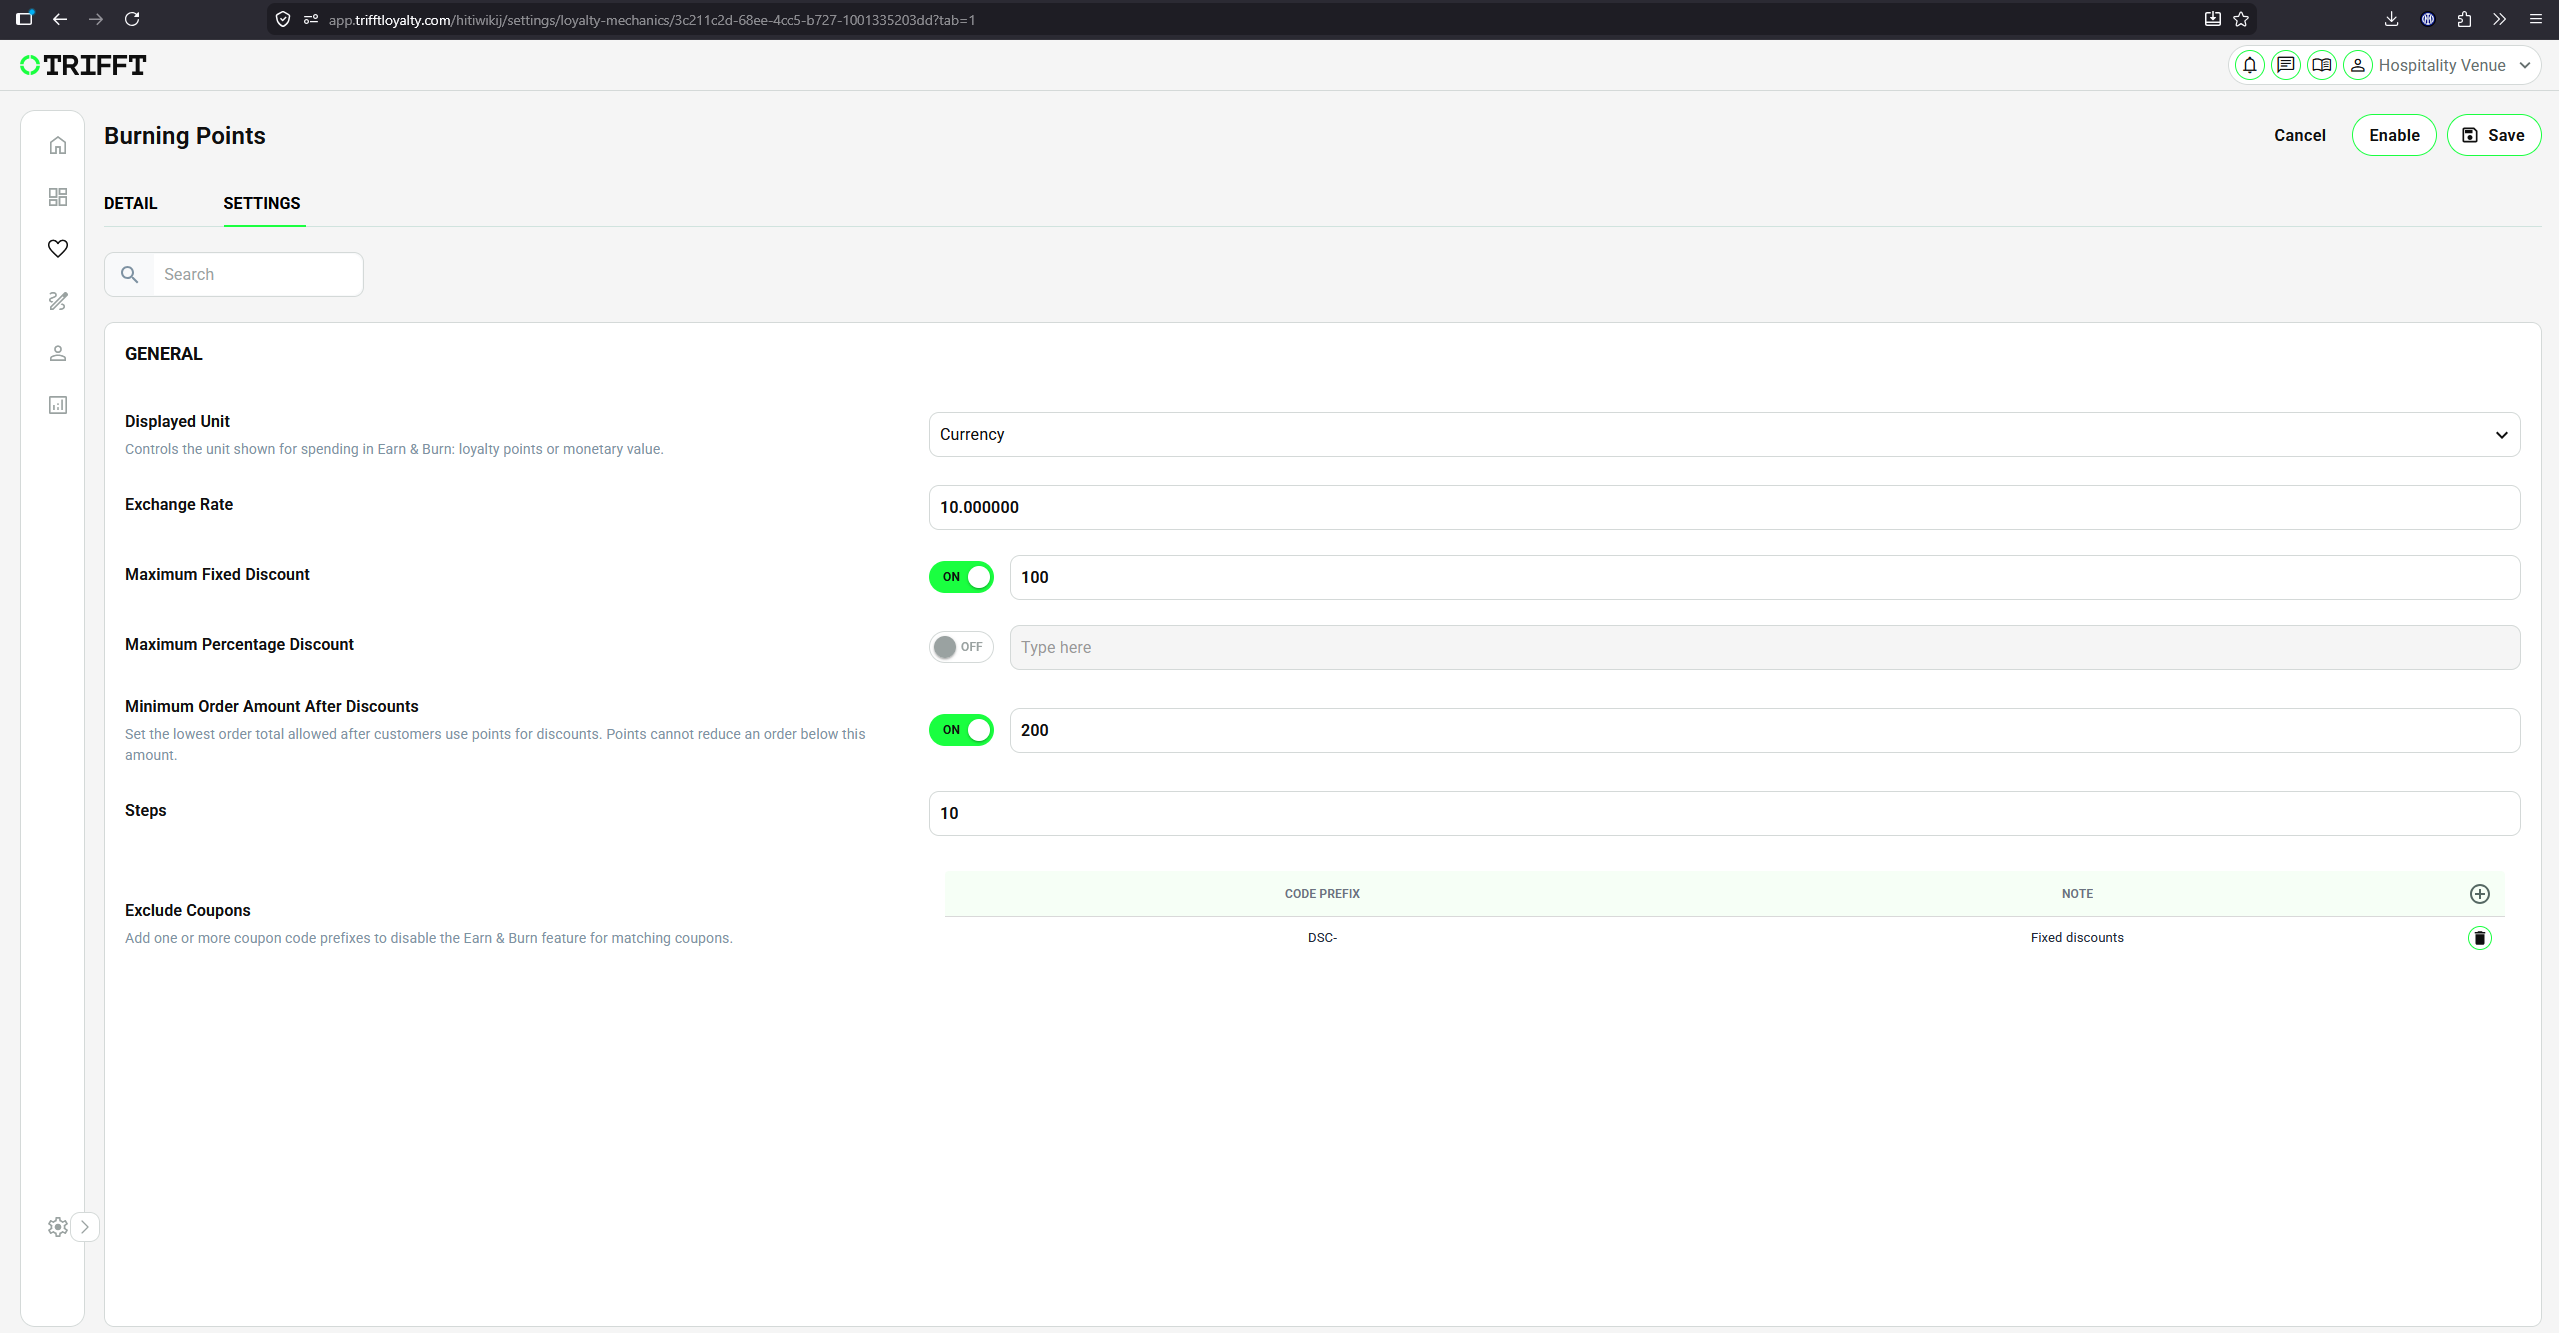The width and height of the screenshot is (2559, 1333).
Task: Open the magic wand icon in sidebar
Action: [58, 301]
